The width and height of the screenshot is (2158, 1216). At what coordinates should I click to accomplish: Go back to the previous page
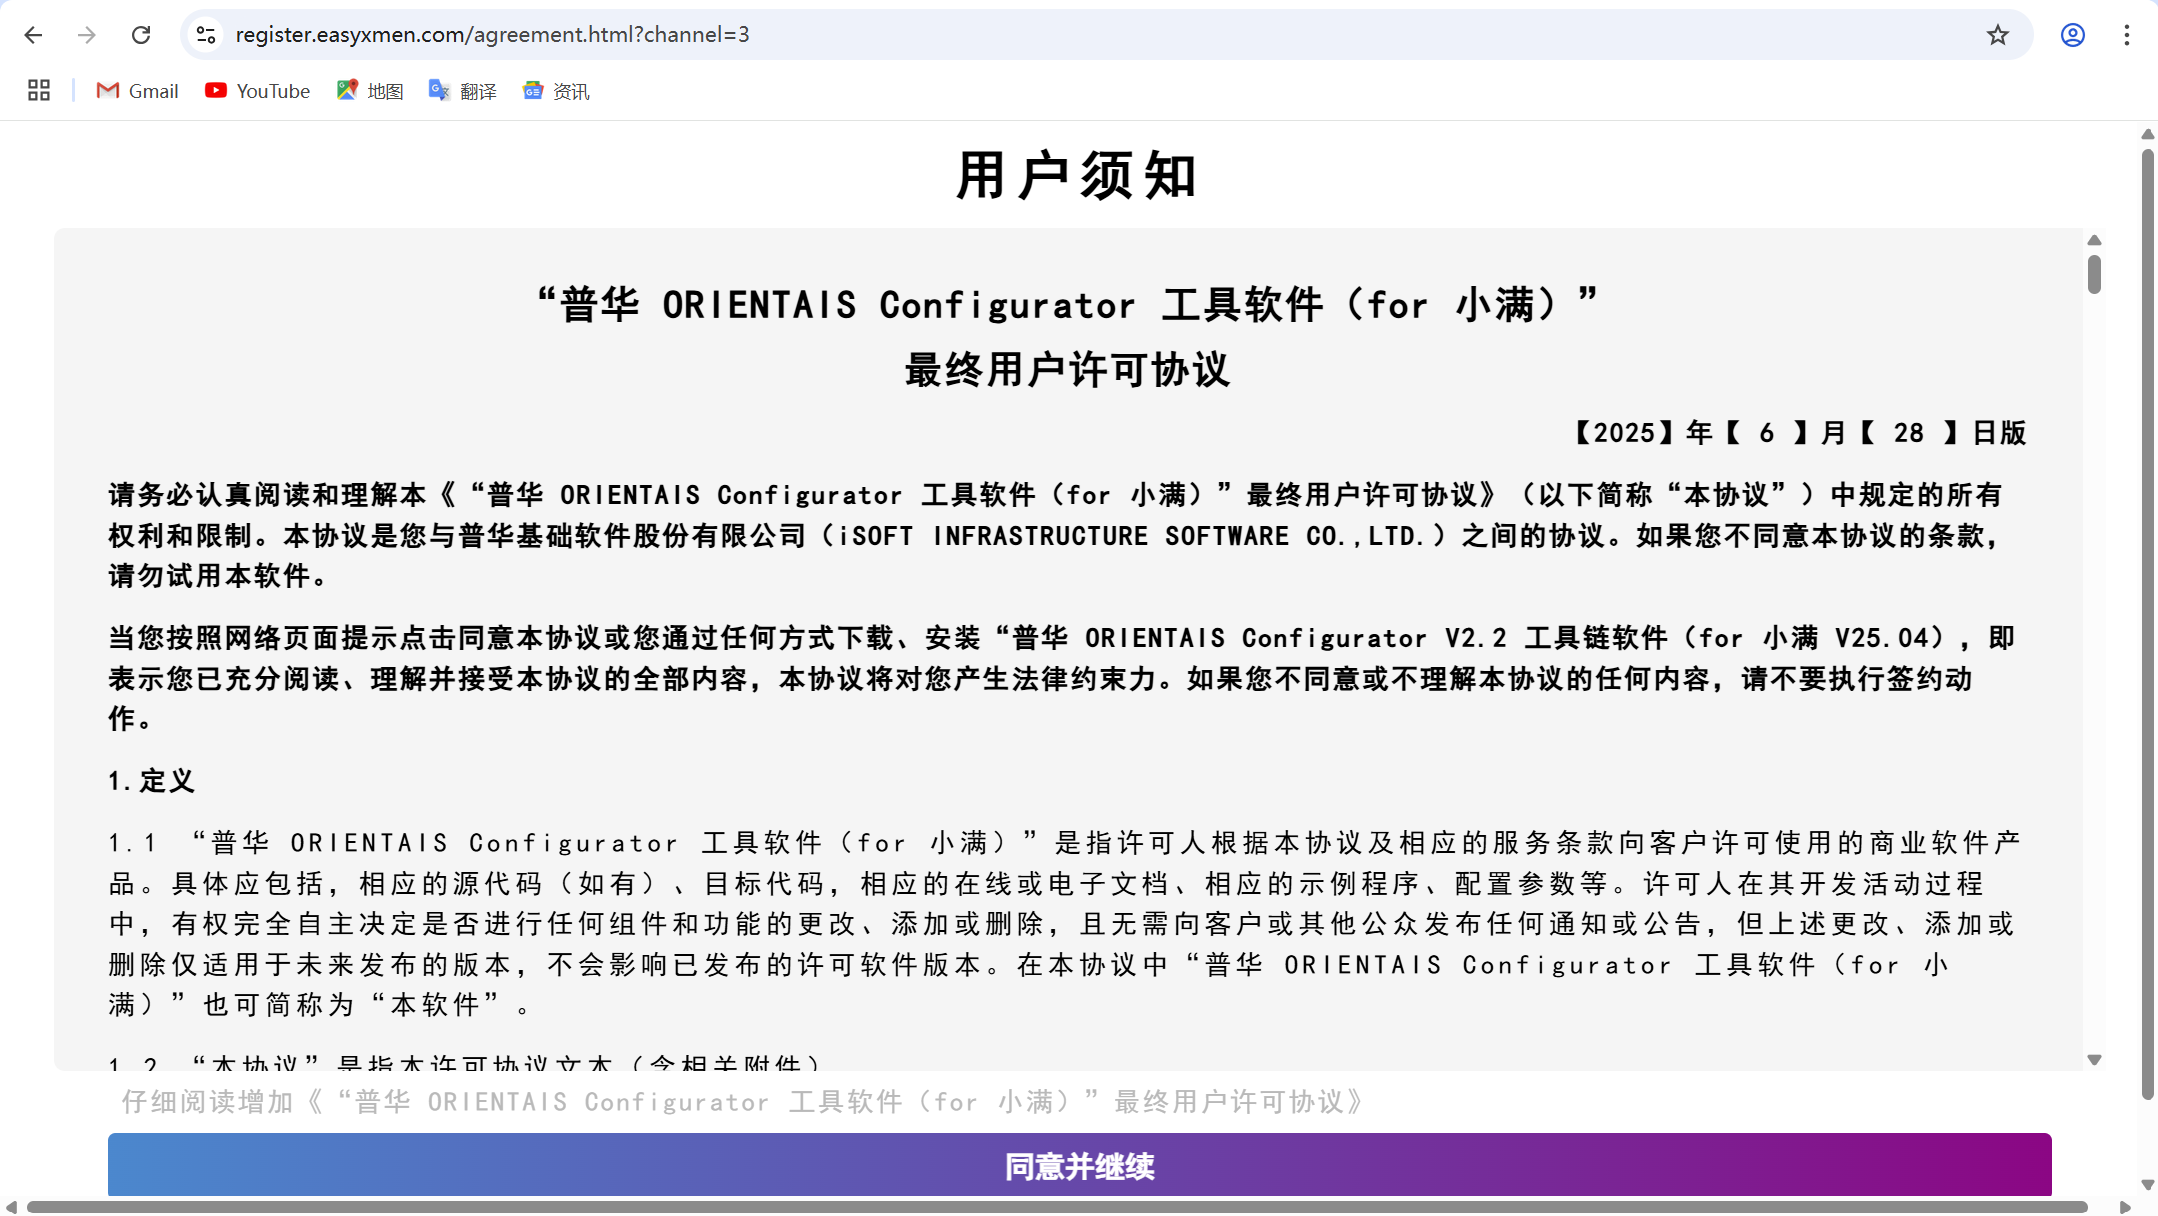point(34,35)
